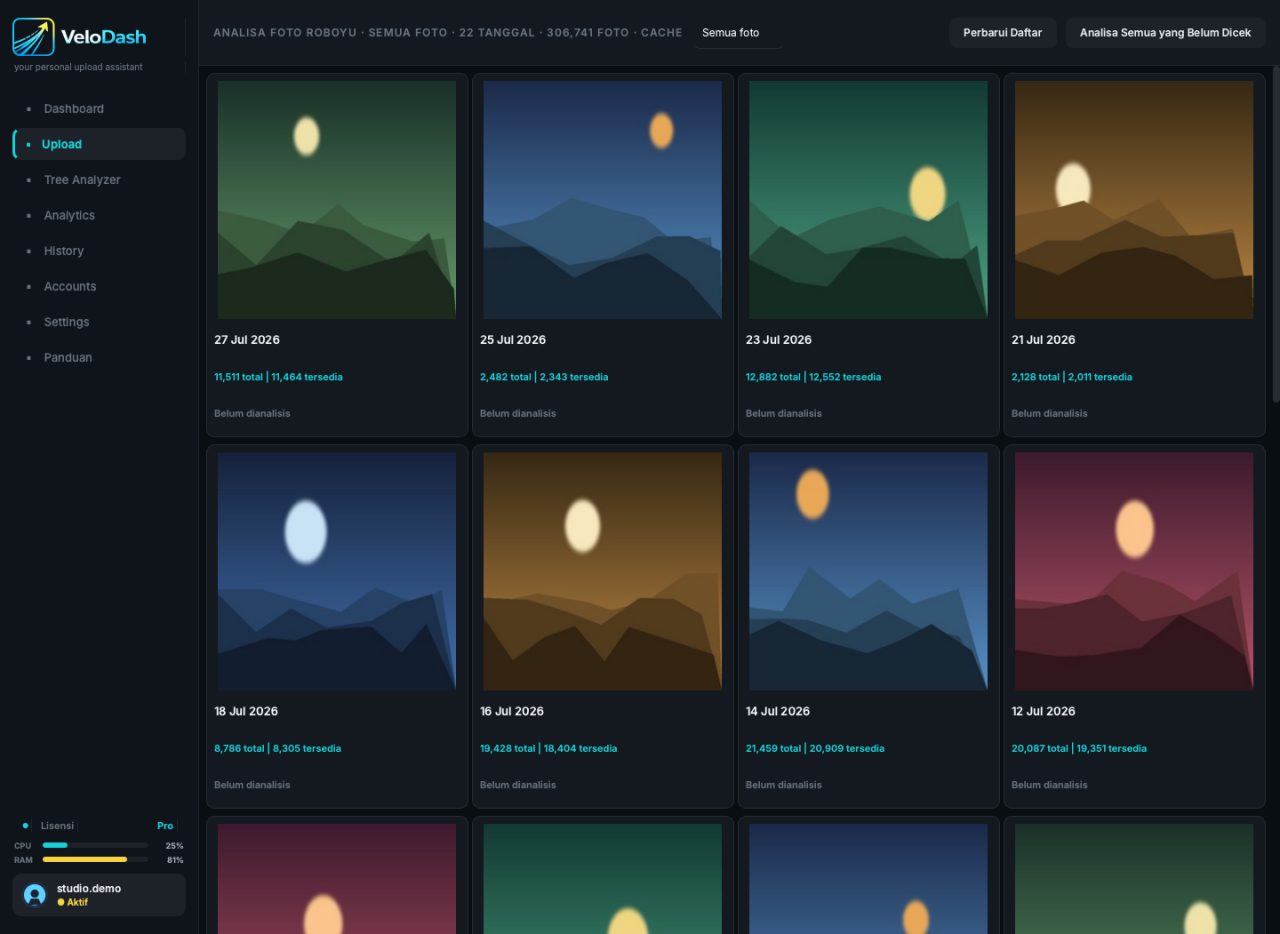Image resolution: width=1280 pixels, height=934 pixels.
Task: Open the 18 Jul 2026 photo thumbnail
Action: tap(337, 571)
